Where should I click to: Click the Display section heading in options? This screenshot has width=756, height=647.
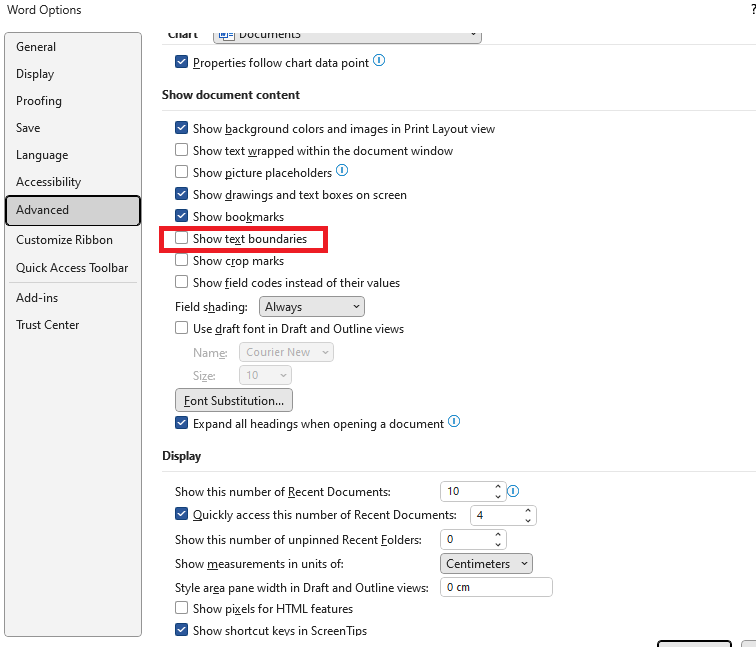click(x=181, y=456)
